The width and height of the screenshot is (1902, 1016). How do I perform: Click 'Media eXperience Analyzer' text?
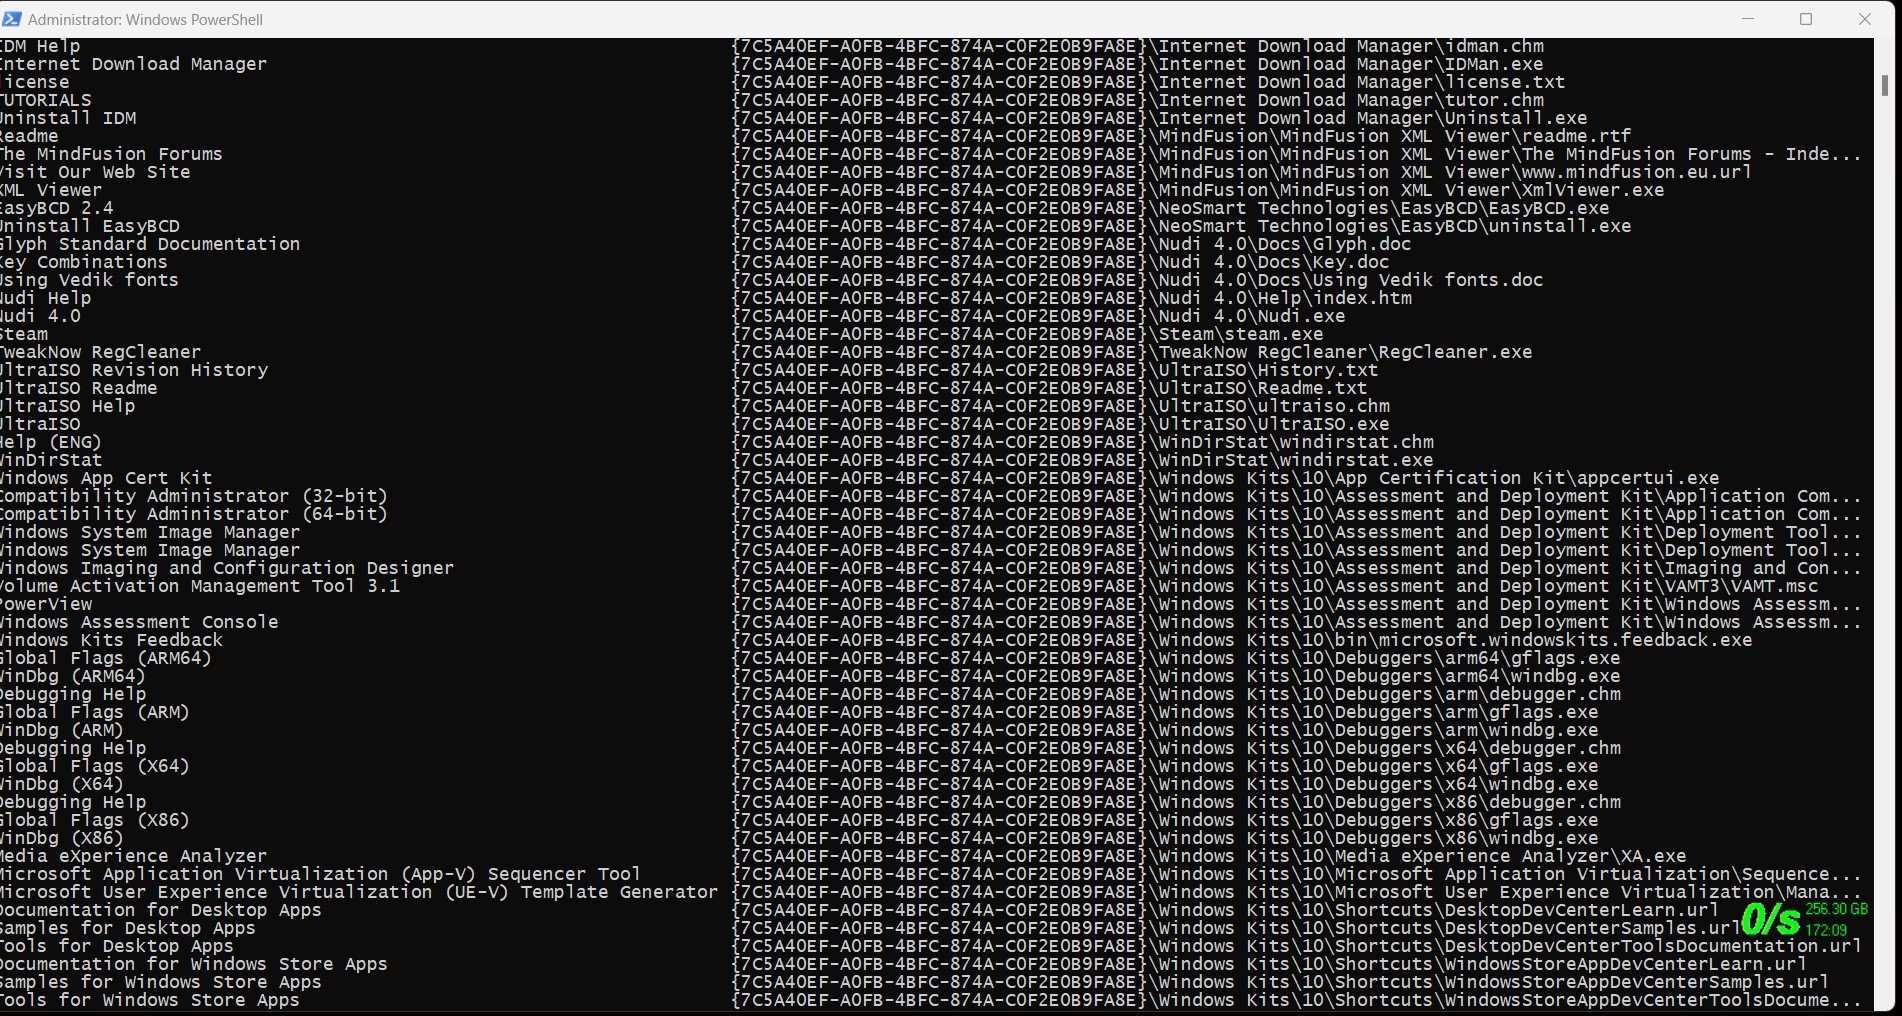(x=133, y=856)
